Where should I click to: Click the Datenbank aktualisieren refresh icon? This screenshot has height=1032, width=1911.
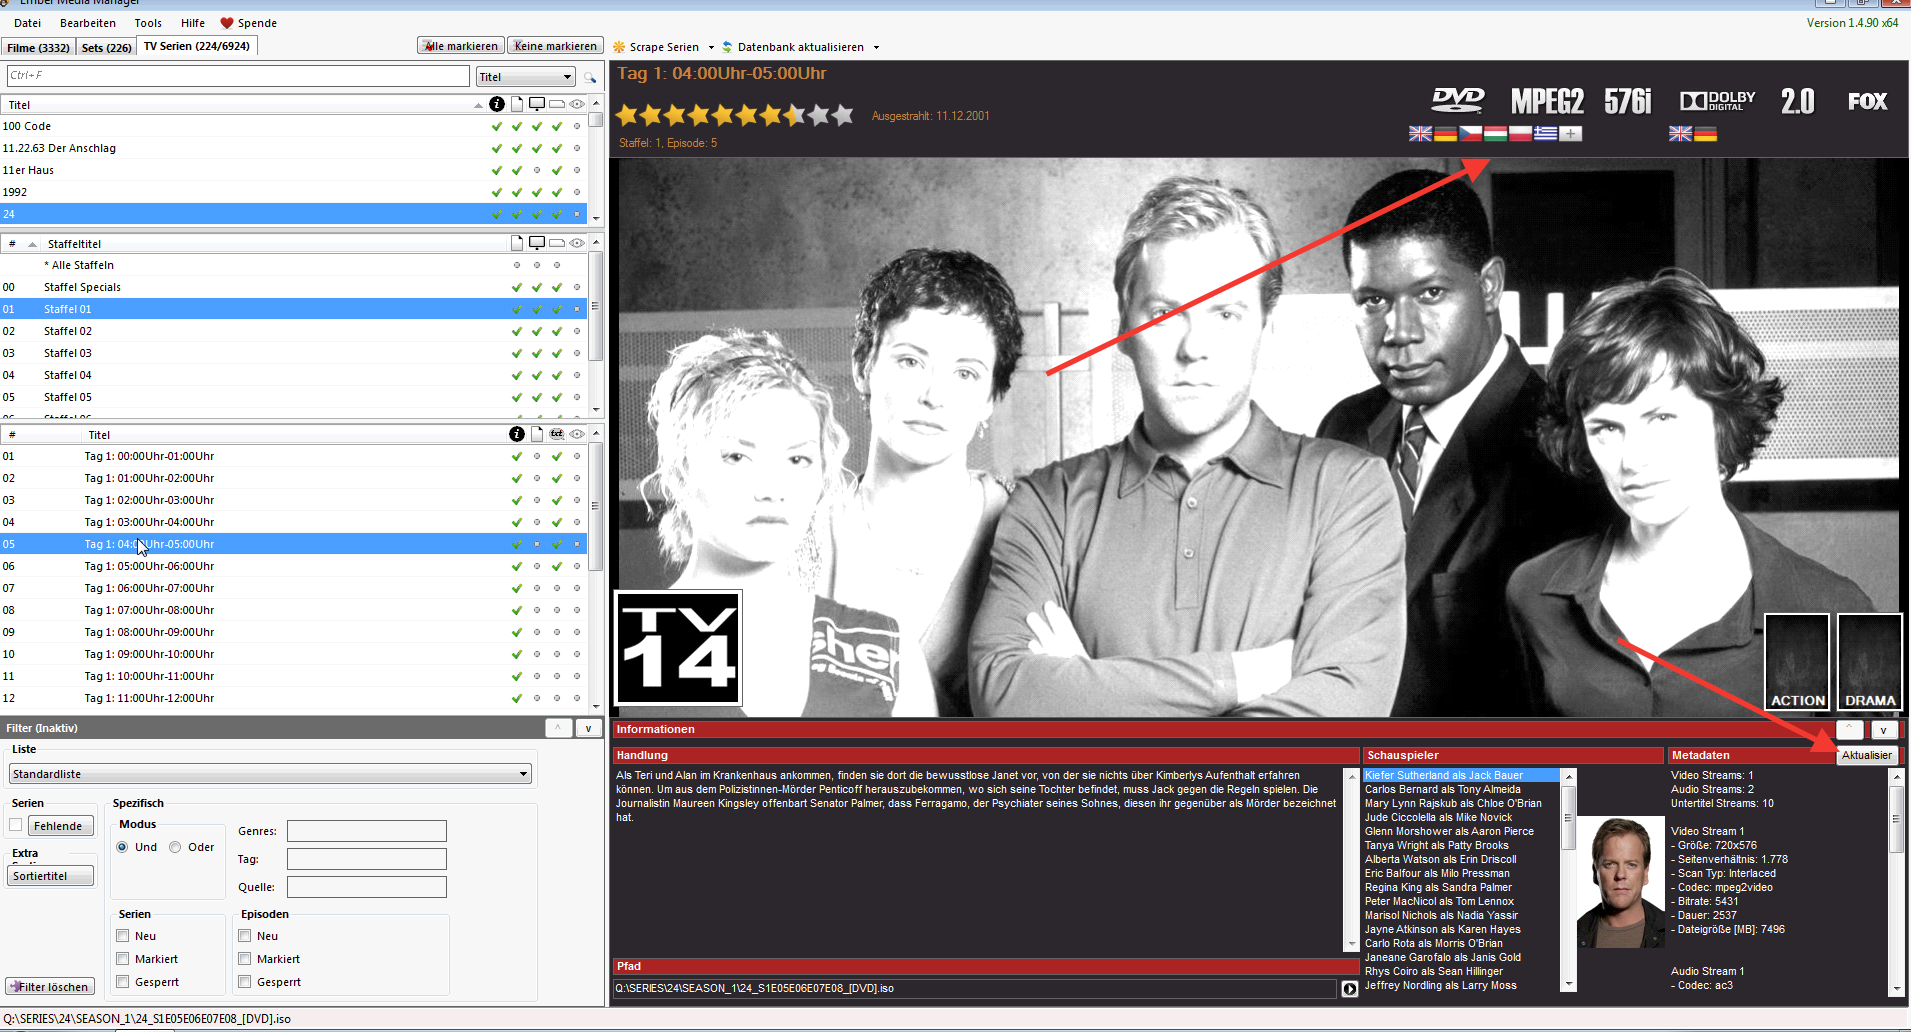(727, 47)
